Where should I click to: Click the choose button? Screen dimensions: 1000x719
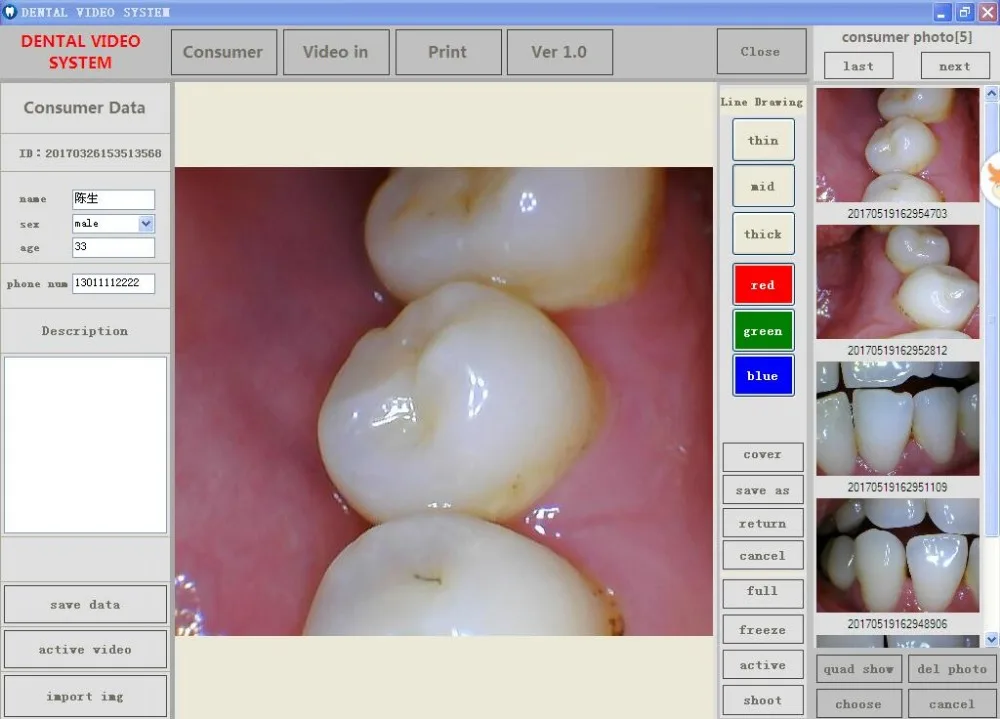tap(859, 703)
